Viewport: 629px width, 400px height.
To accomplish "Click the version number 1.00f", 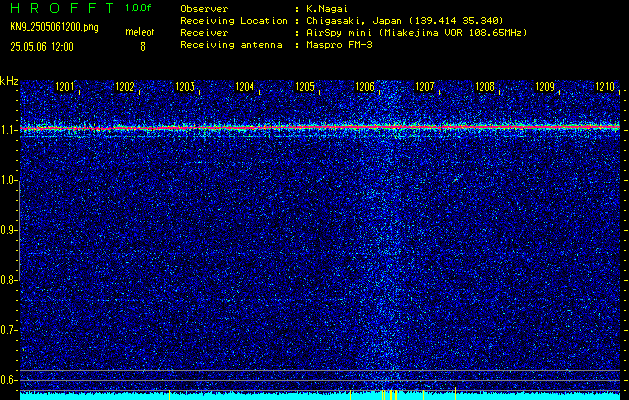I will (138, 8).
